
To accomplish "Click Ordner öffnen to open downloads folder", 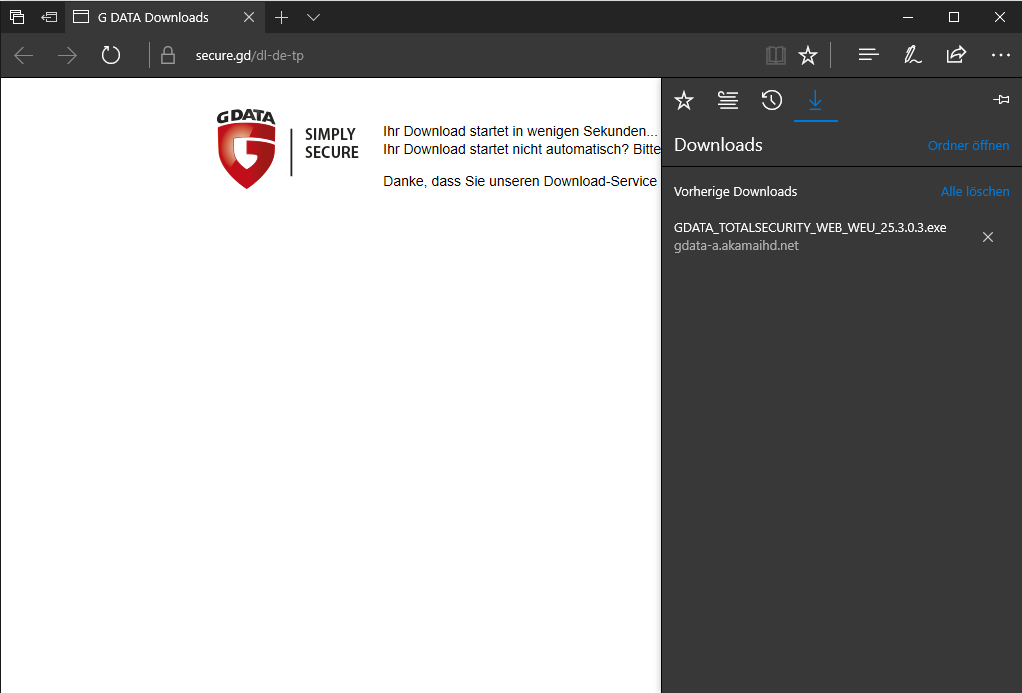I will 968,146.
